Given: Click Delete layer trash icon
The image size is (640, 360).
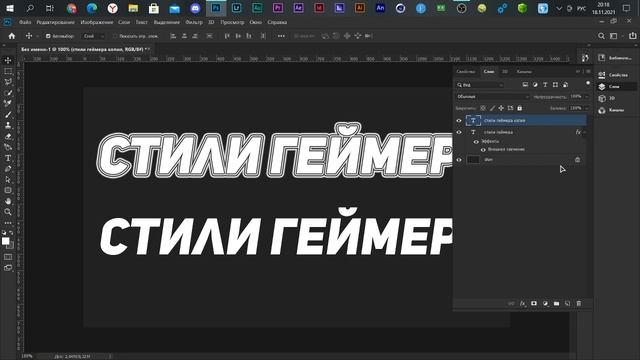Looking at the screenshot, I should point(579,304).
